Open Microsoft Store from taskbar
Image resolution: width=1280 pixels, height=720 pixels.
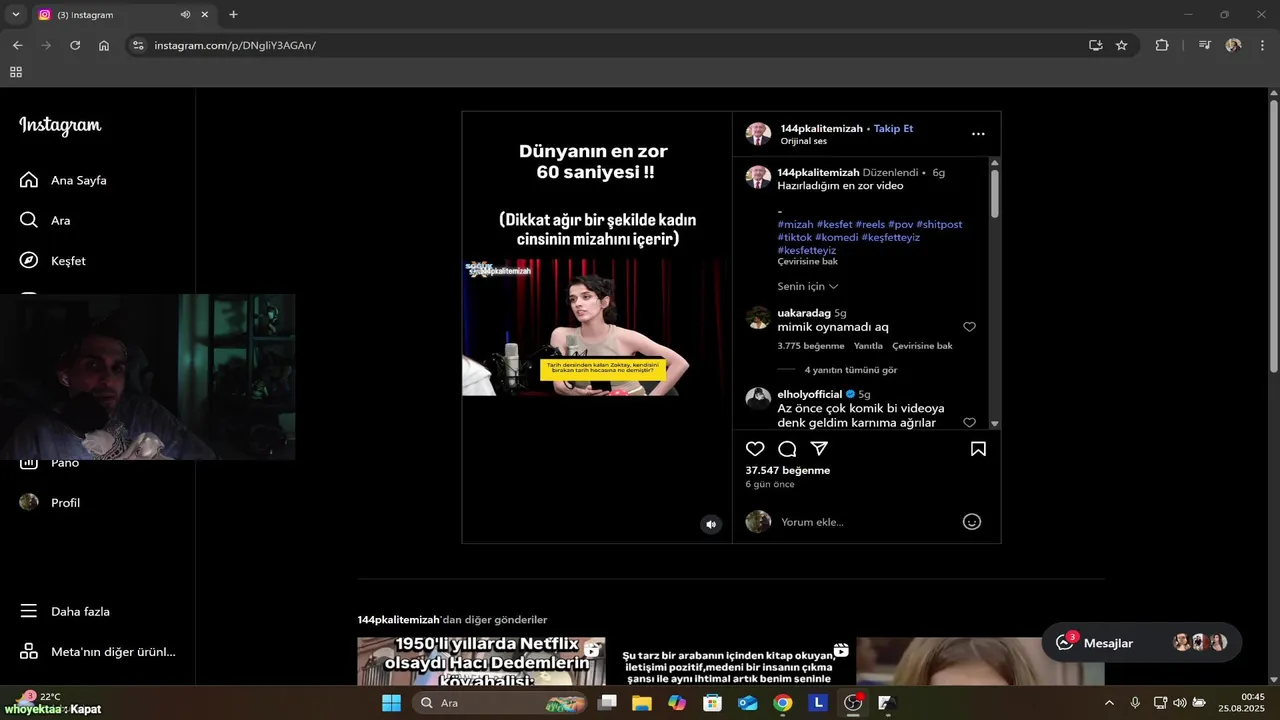point(712,703)
